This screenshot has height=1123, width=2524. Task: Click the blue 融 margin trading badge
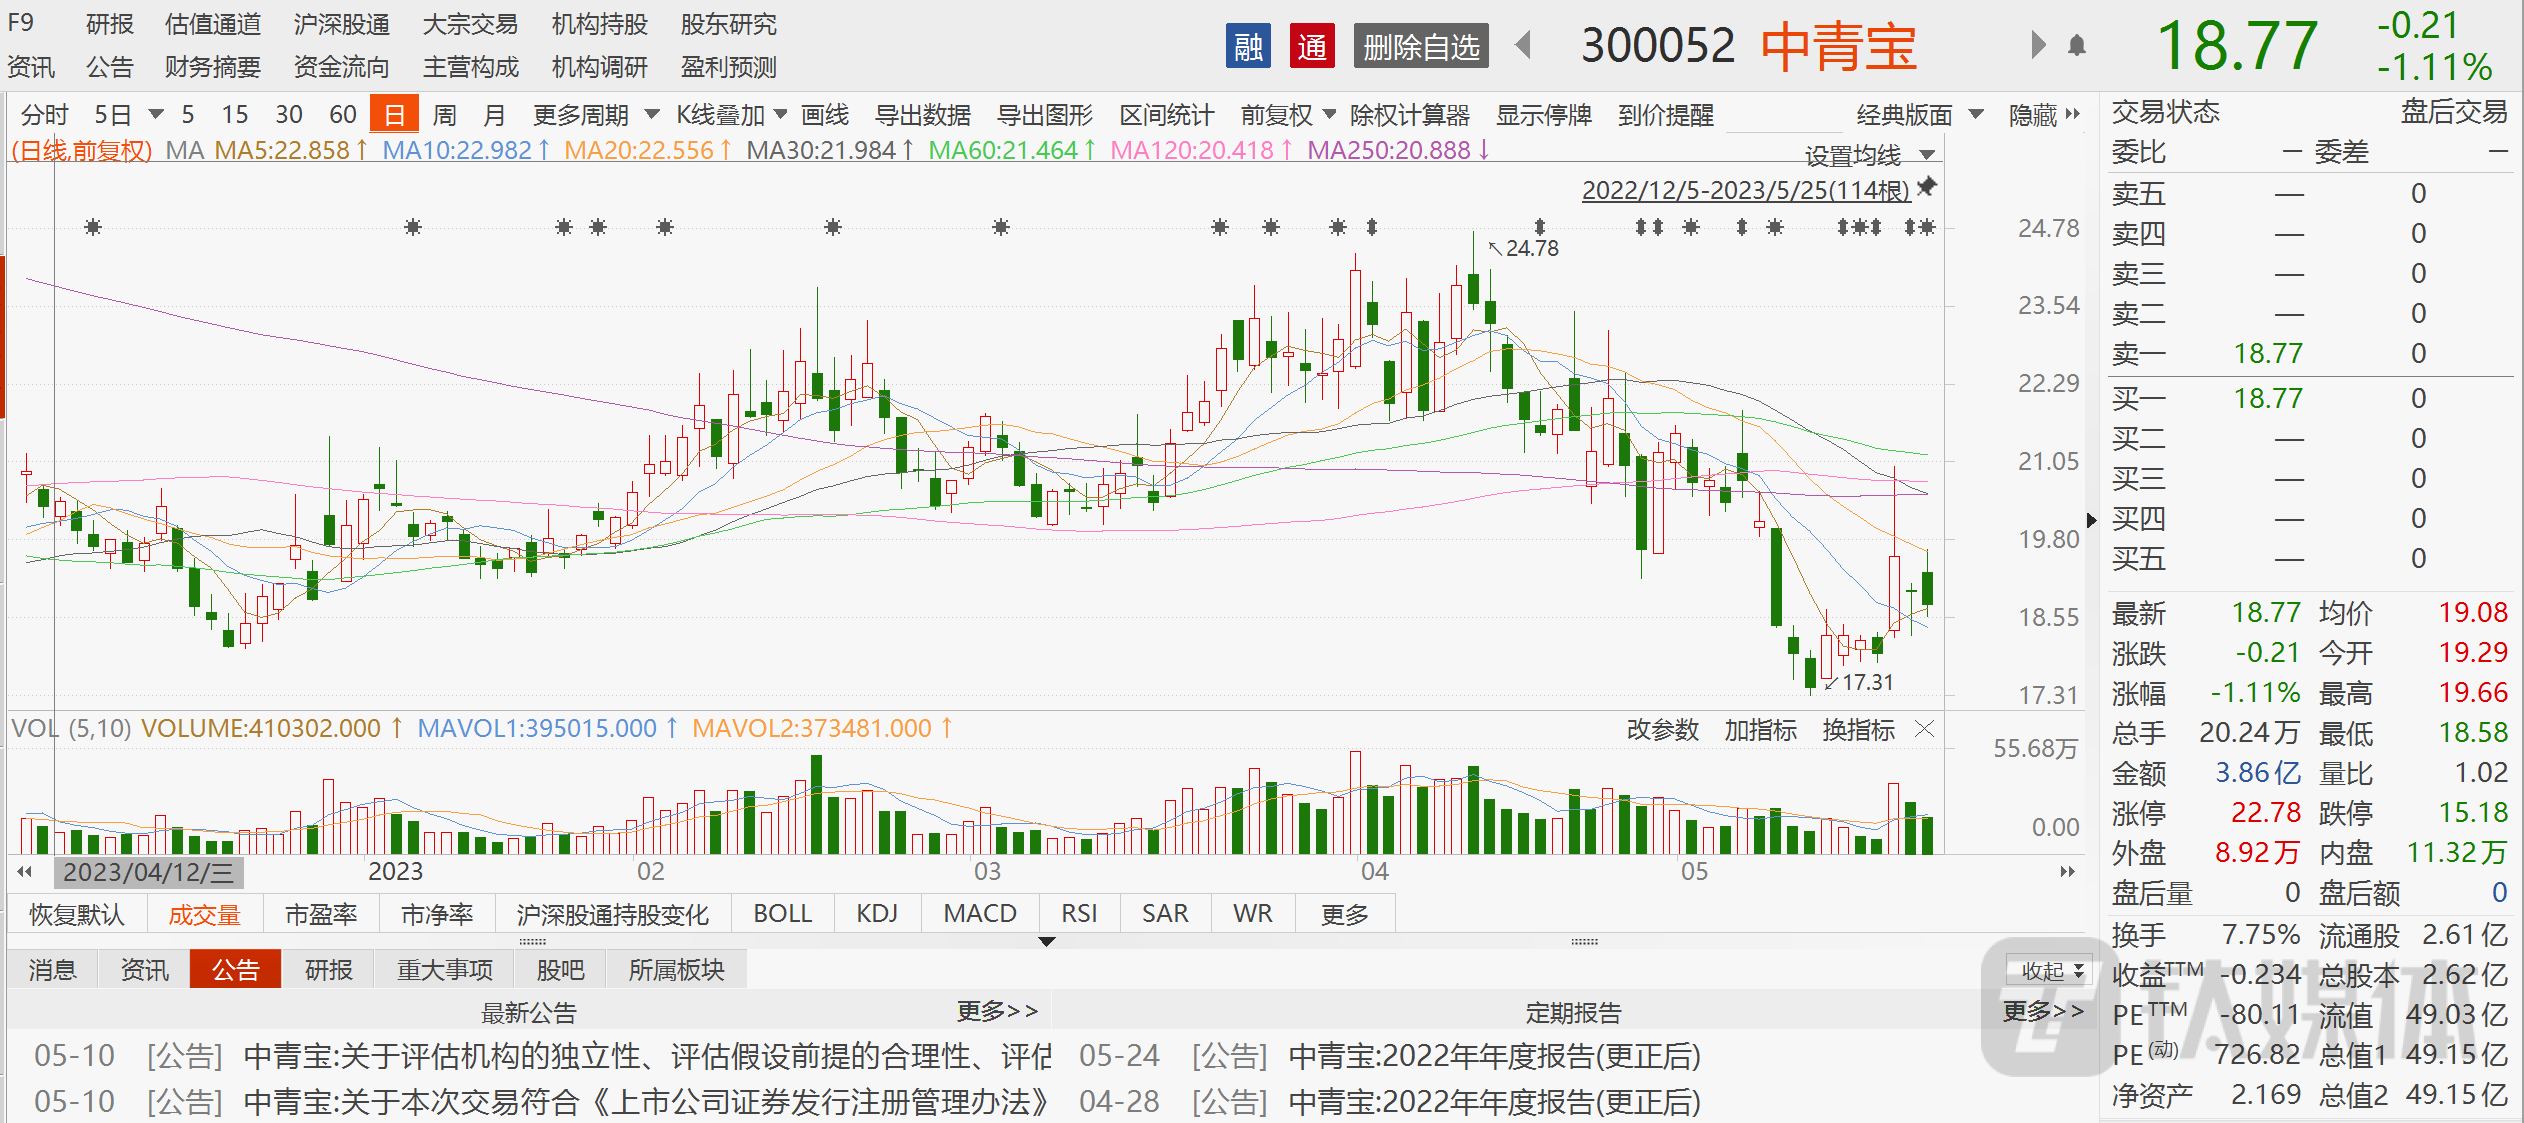(x=1248, y=47)
